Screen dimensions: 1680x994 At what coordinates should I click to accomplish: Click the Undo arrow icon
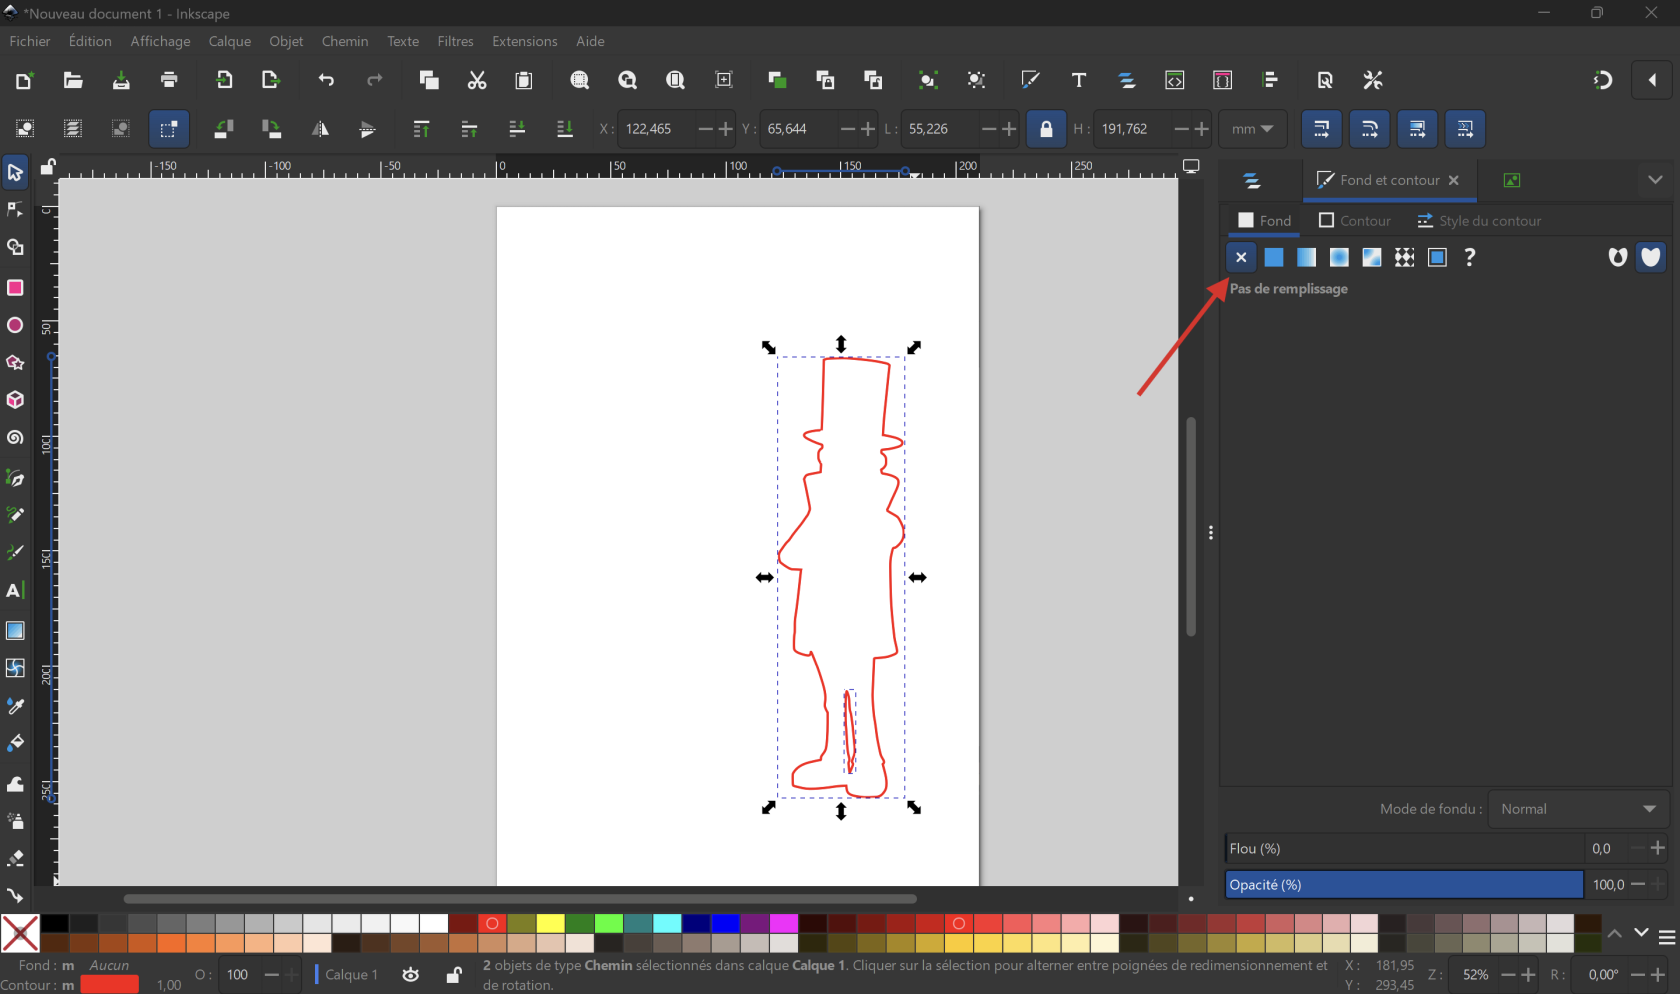(326, 81)
